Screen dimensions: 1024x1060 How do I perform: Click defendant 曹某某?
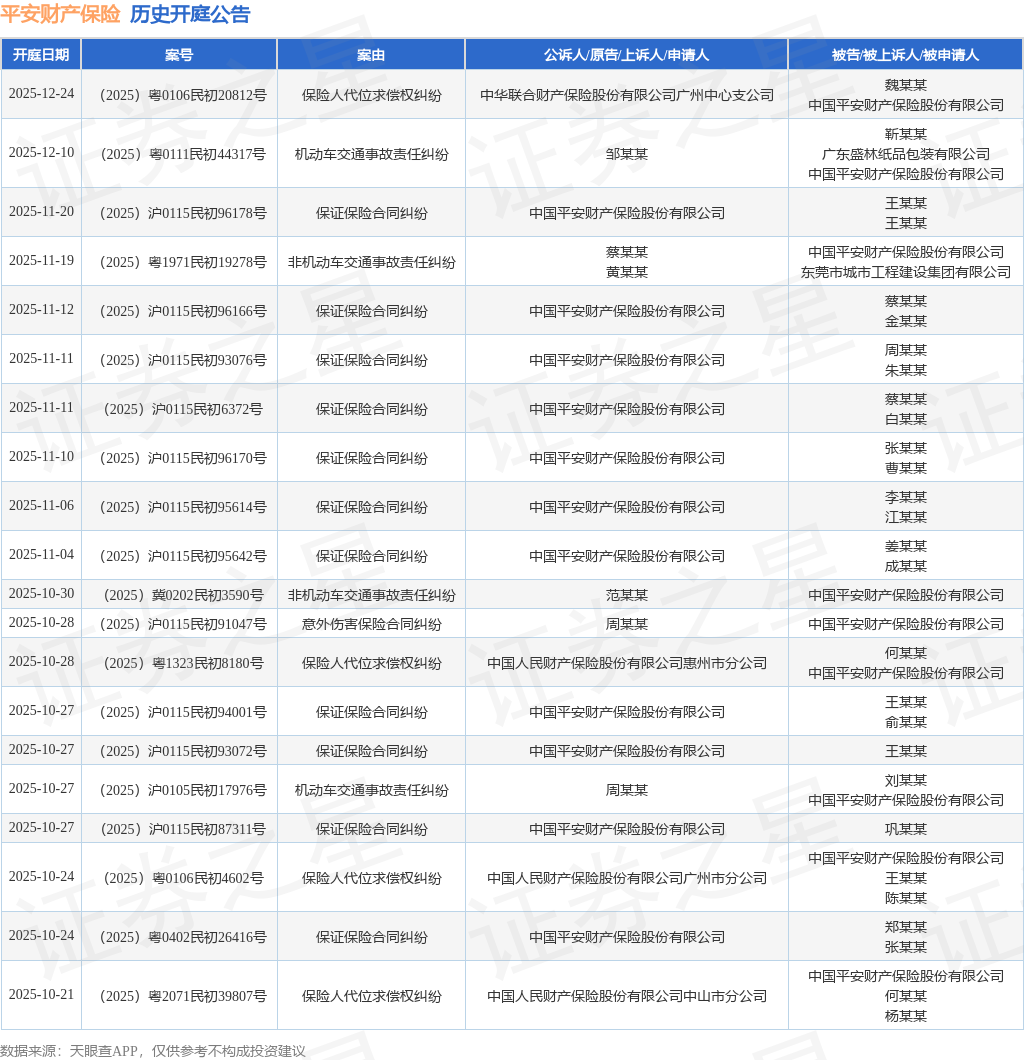coord(906,468)
